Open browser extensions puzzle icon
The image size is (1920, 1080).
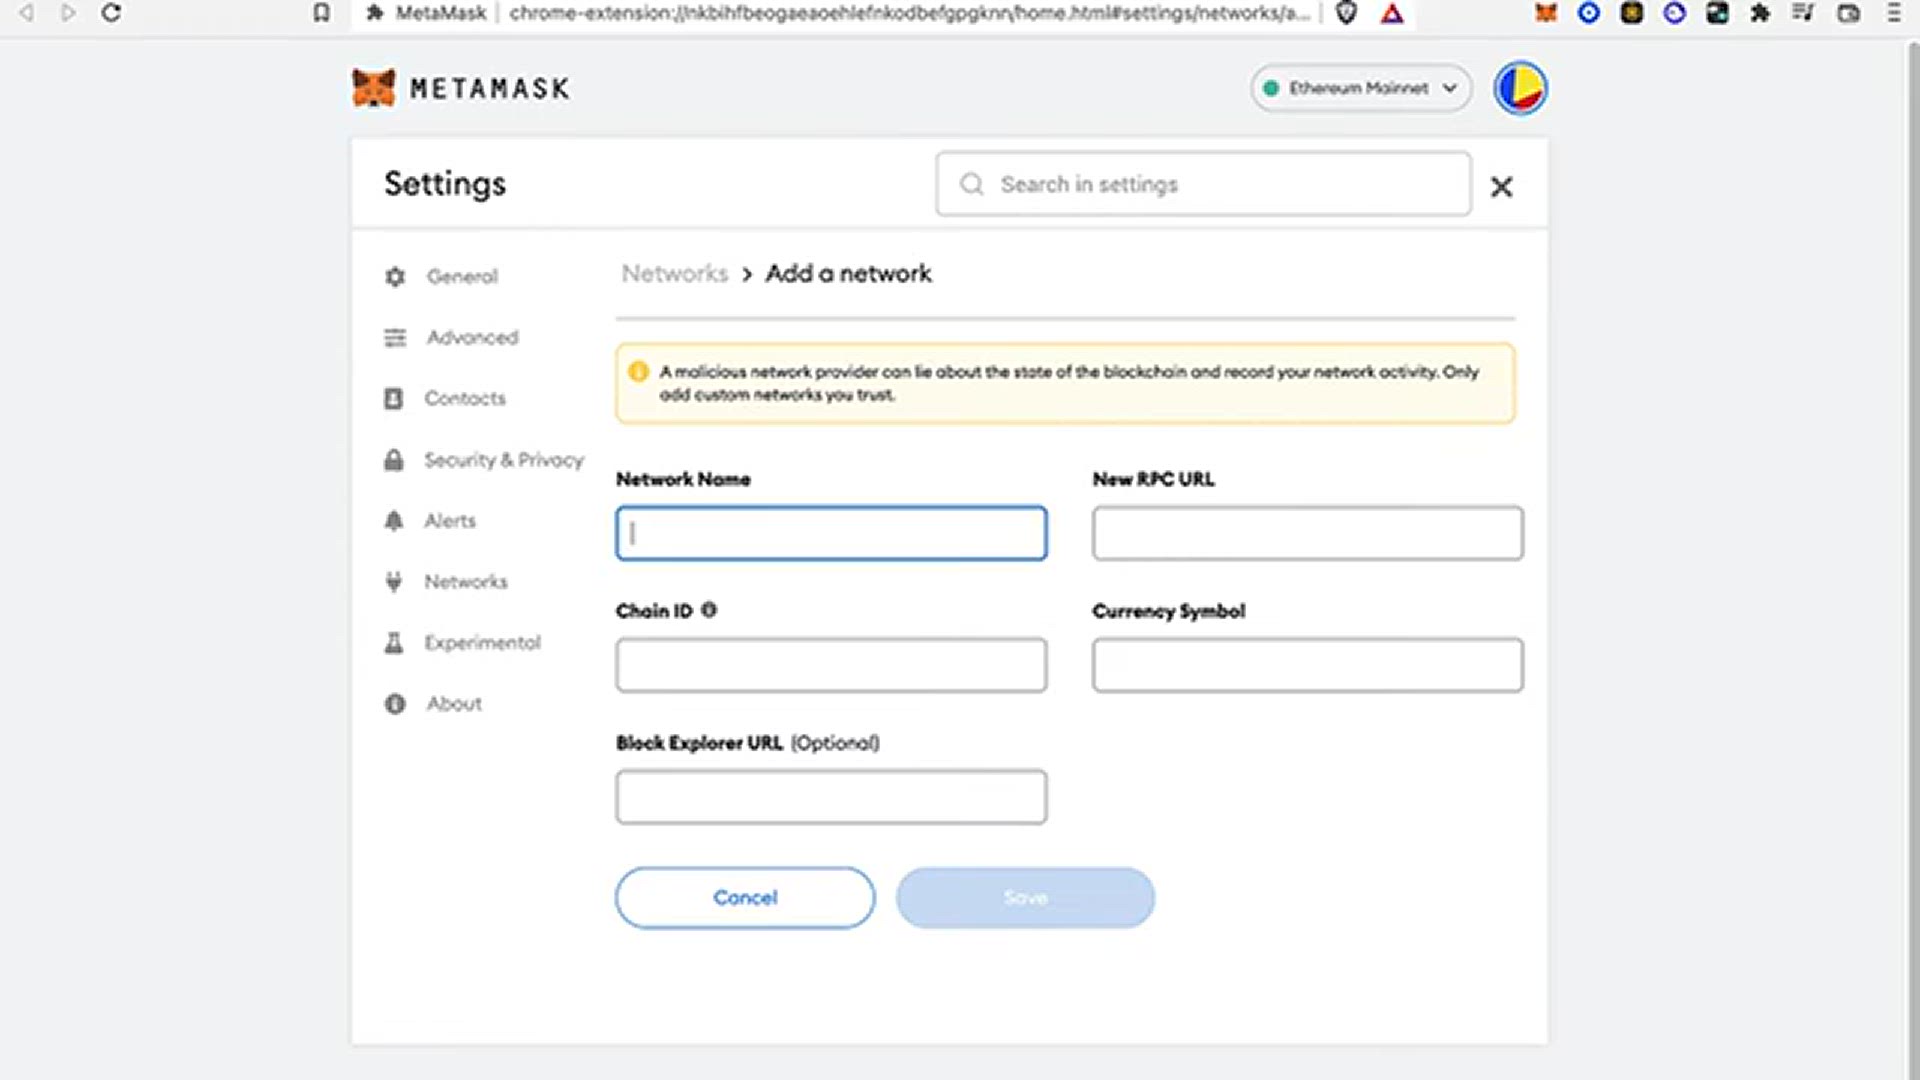1760,13
